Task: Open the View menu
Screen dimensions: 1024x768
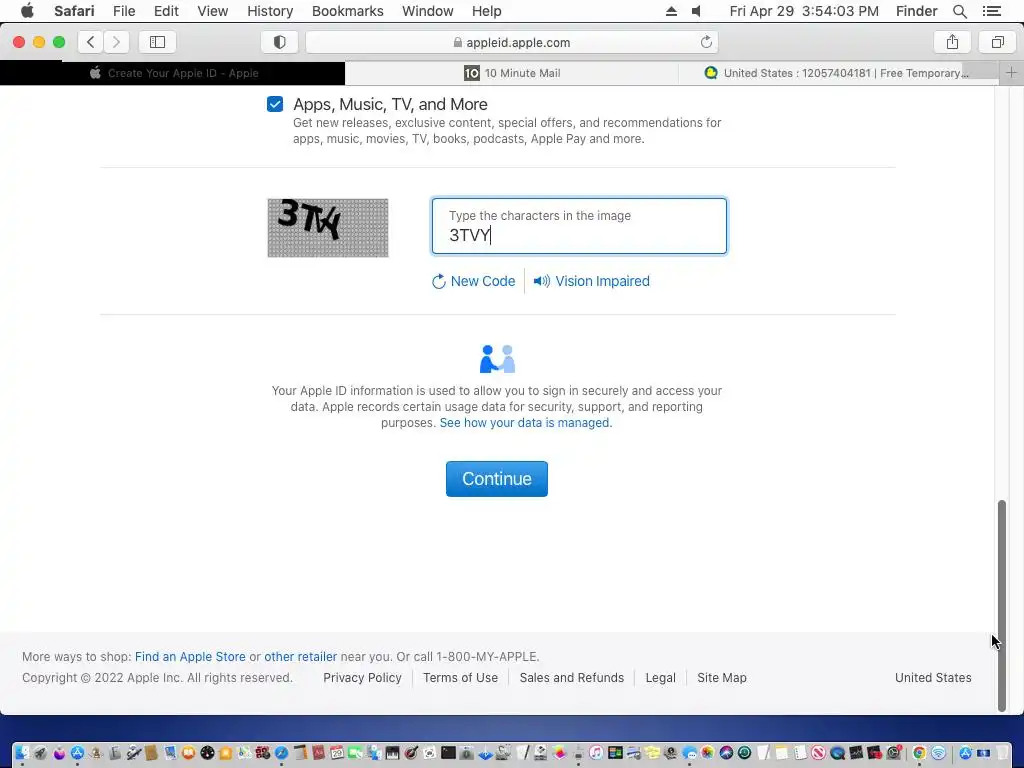Action: (212, 11)
